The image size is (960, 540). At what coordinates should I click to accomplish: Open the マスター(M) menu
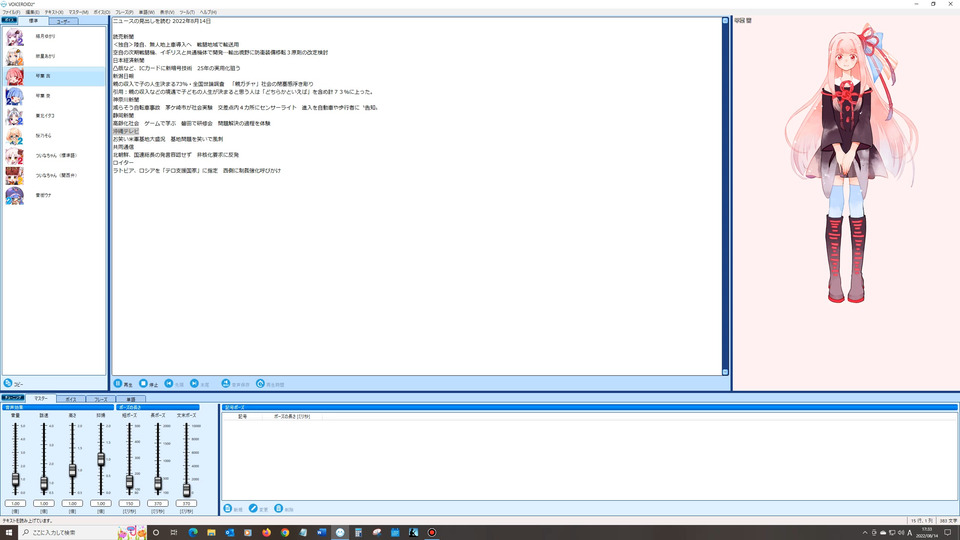coord(78,12)
